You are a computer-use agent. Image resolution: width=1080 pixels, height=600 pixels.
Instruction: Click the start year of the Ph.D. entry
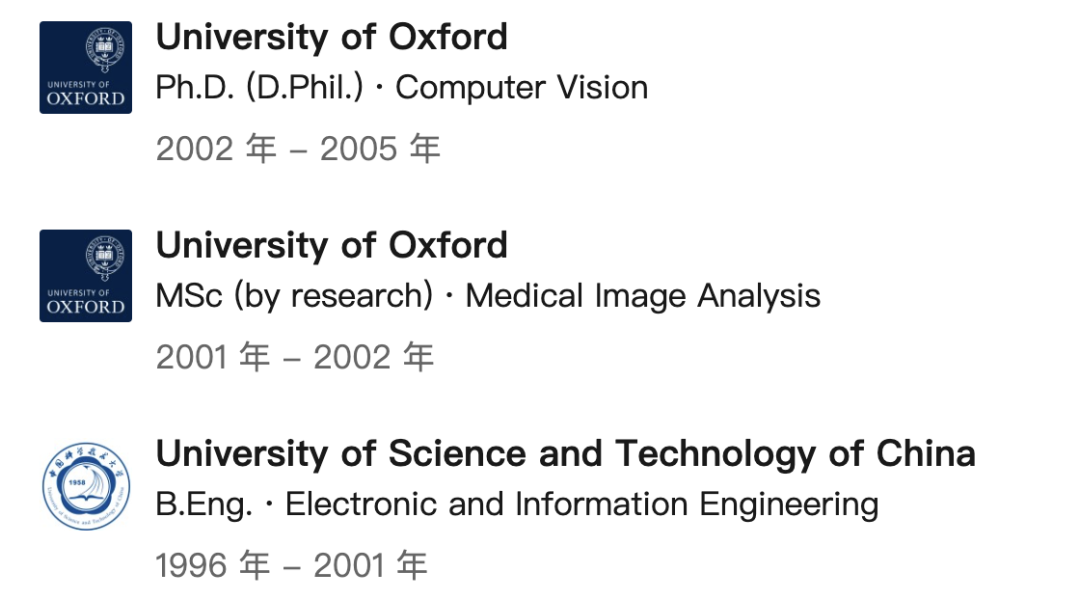[x=215, y=149]
